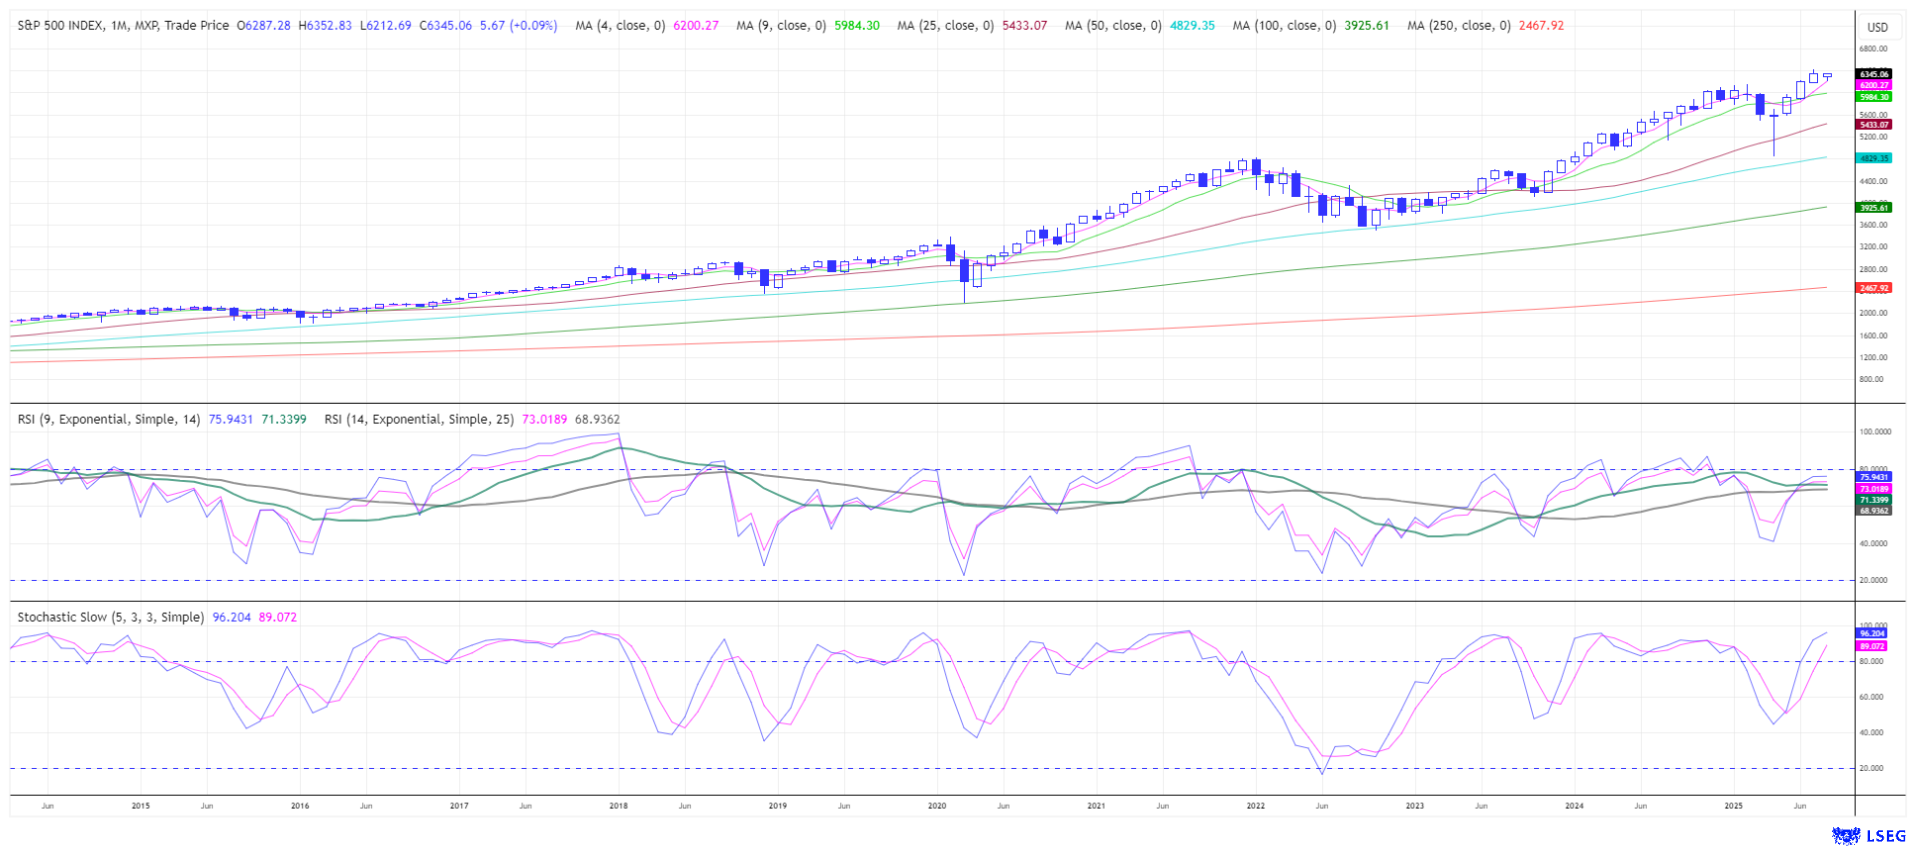The width and height of the screenshot is (1916, 847).
Task: Select the MA (250, close, 0) legend
Action: [1458, 25]
